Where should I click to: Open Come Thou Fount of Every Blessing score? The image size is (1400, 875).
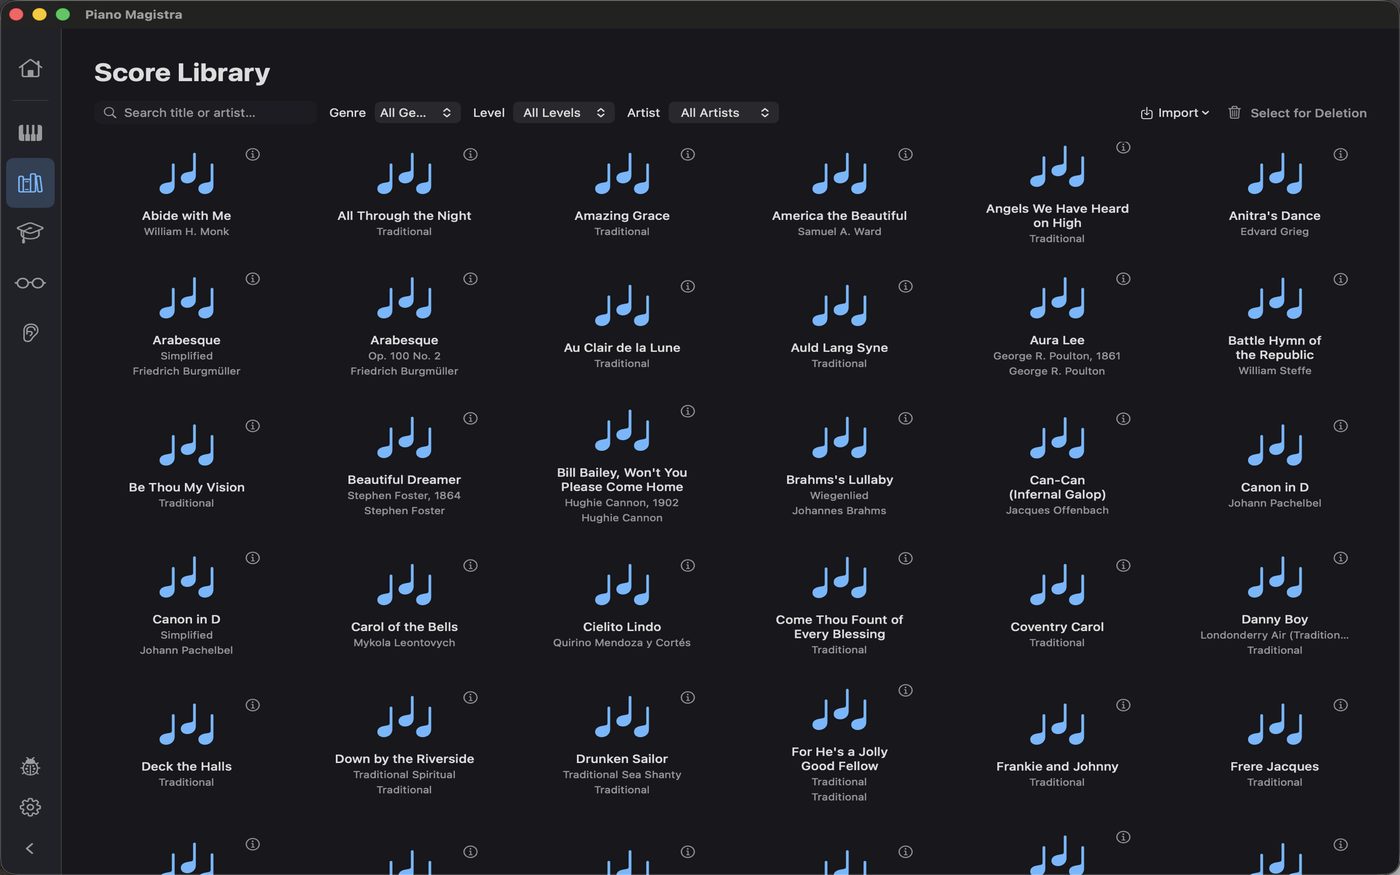point(840,578)
